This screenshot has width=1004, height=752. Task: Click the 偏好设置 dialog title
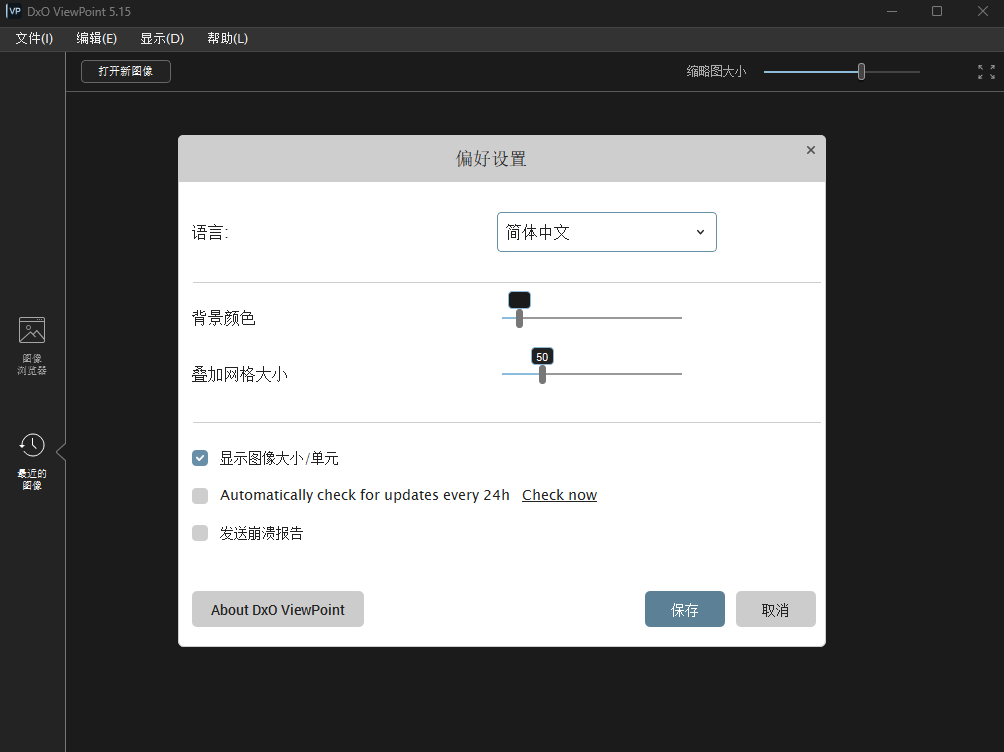[491, 159]
